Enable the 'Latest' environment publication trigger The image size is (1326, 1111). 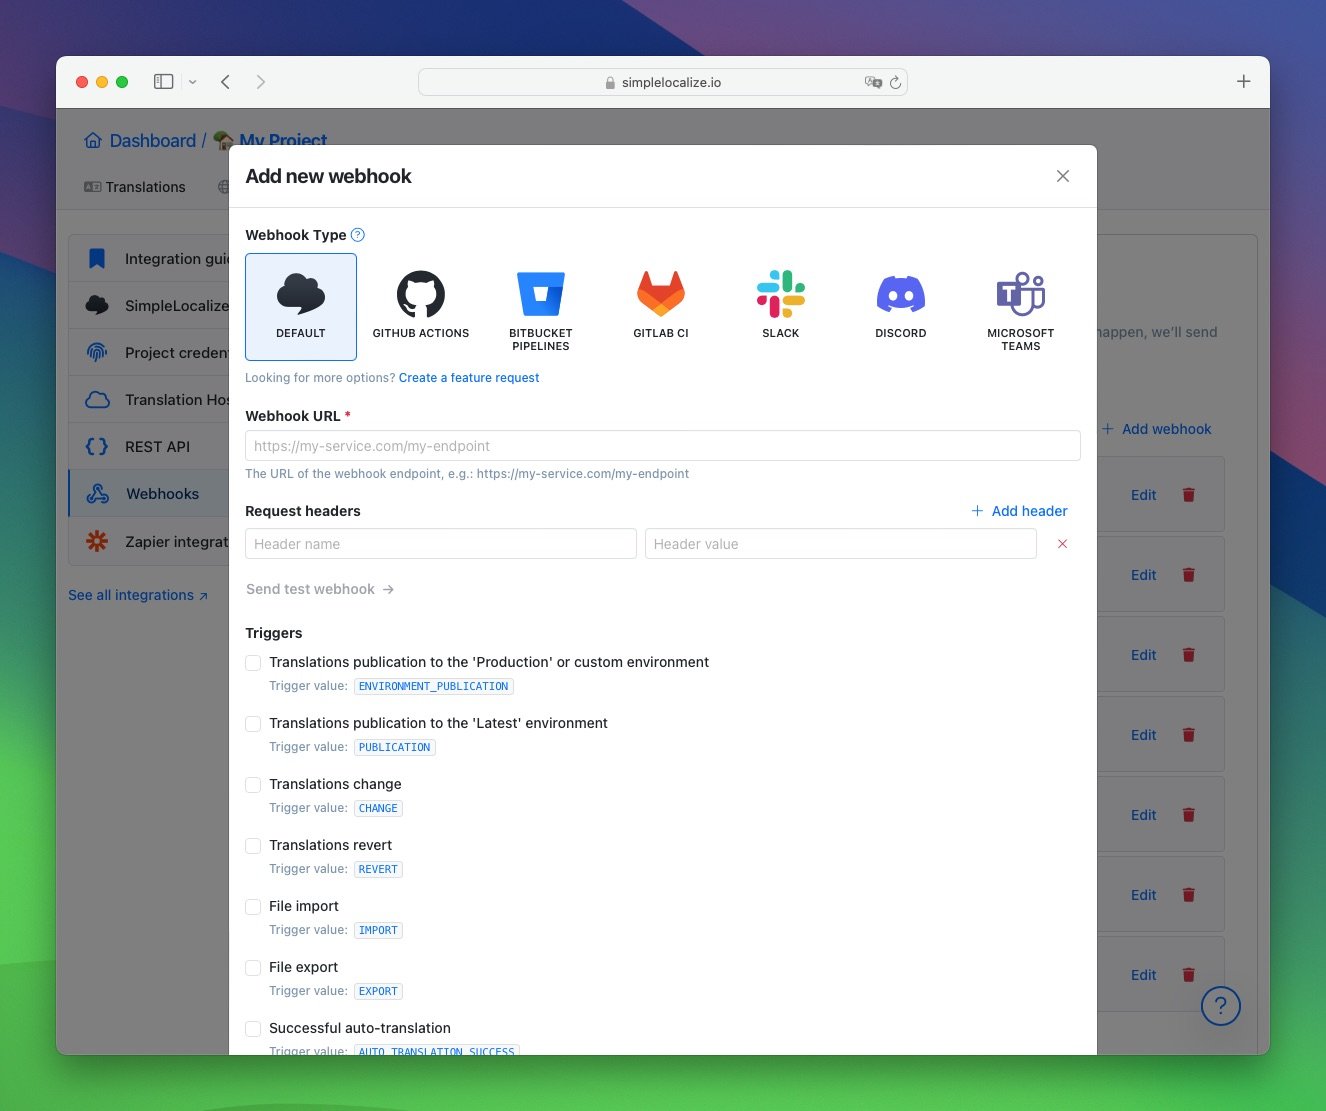pos(253,724)
